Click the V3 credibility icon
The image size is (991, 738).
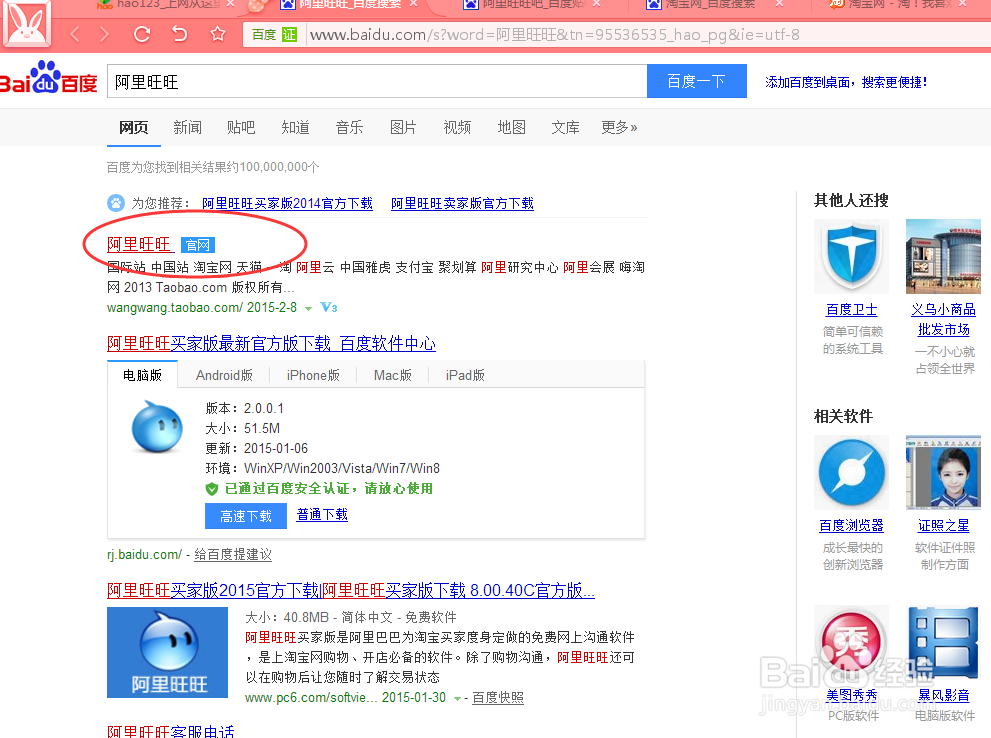(x=329, y=308)
